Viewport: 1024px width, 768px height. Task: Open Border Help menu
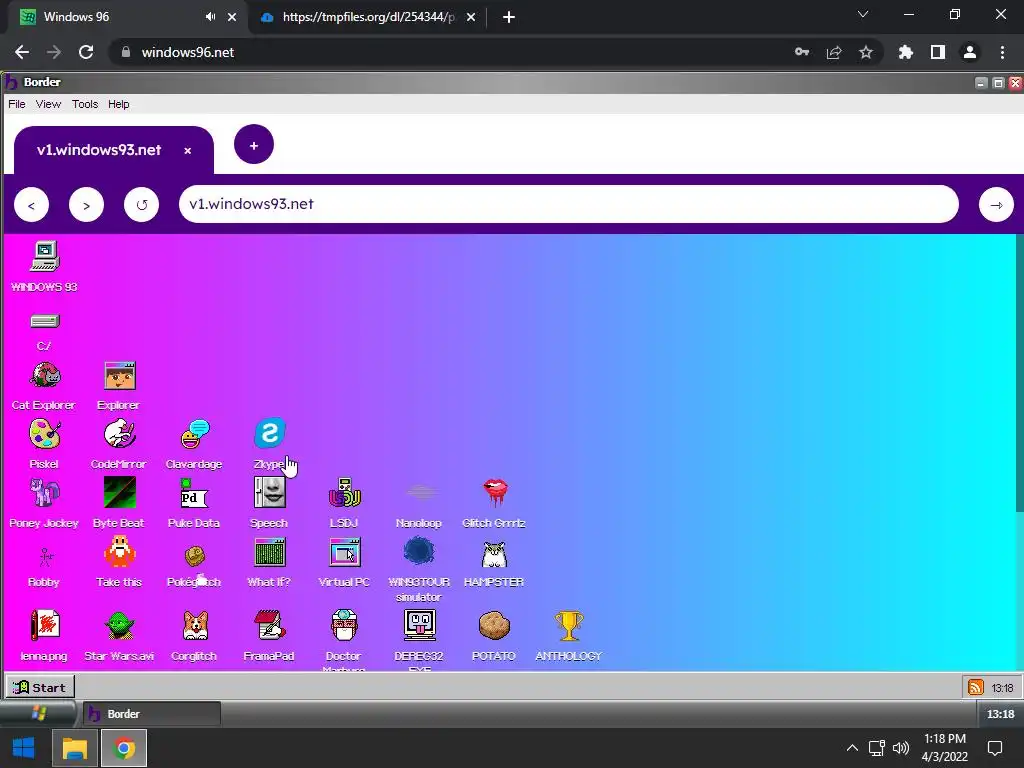(118, 104)
